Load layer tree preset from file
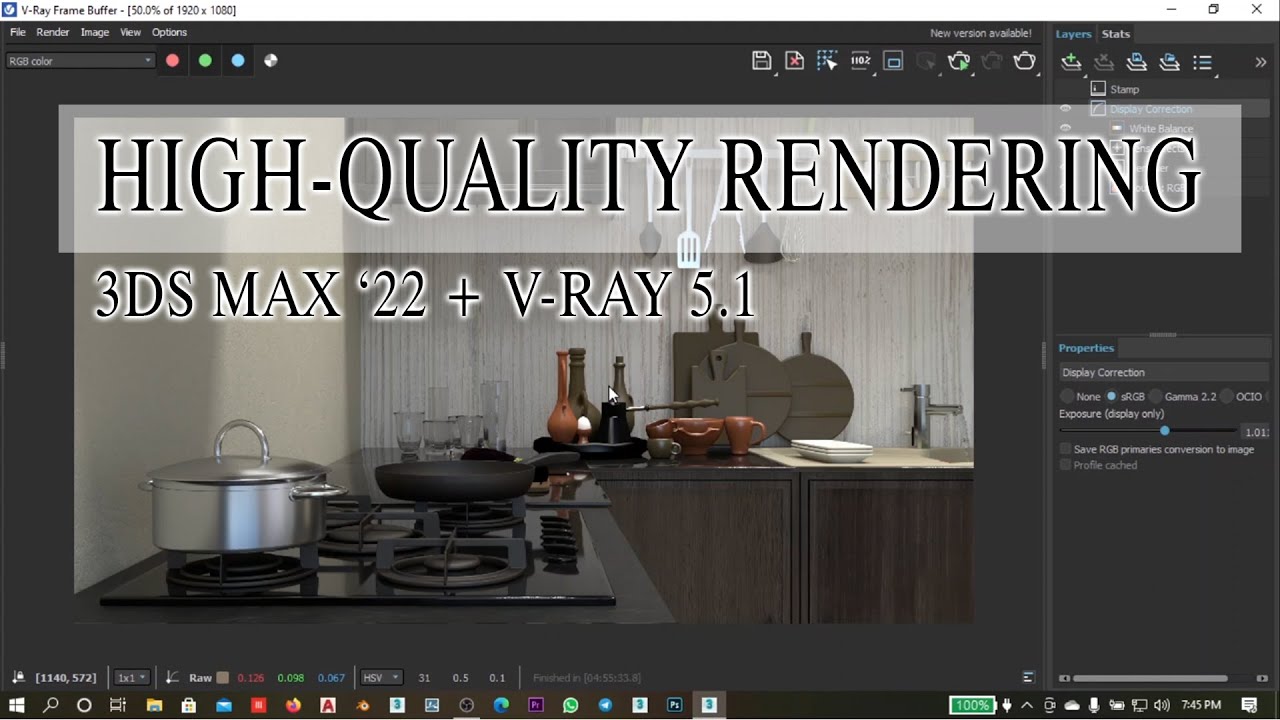Viewport: 1280px width, 720px height. (x=1170, y=62)
